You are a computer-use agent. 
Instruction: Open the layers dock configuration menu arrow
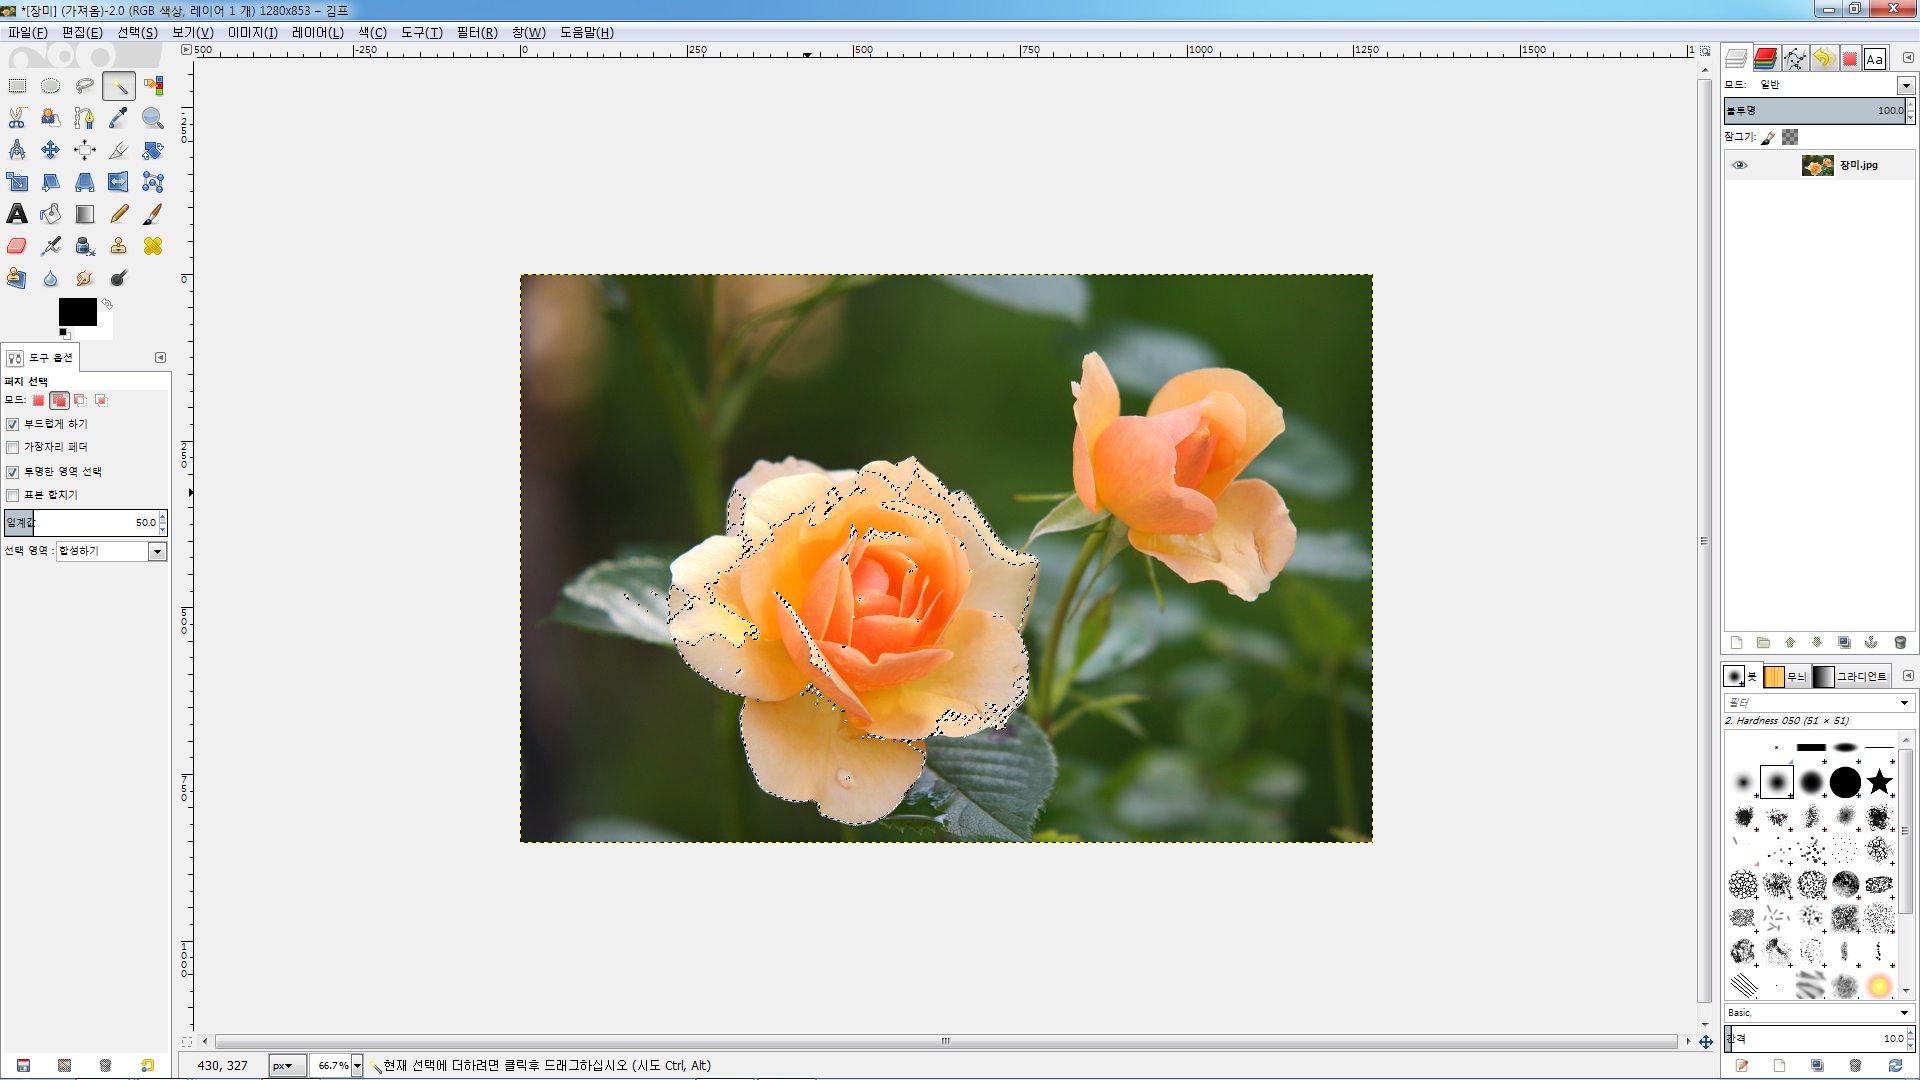point(1908,58)
